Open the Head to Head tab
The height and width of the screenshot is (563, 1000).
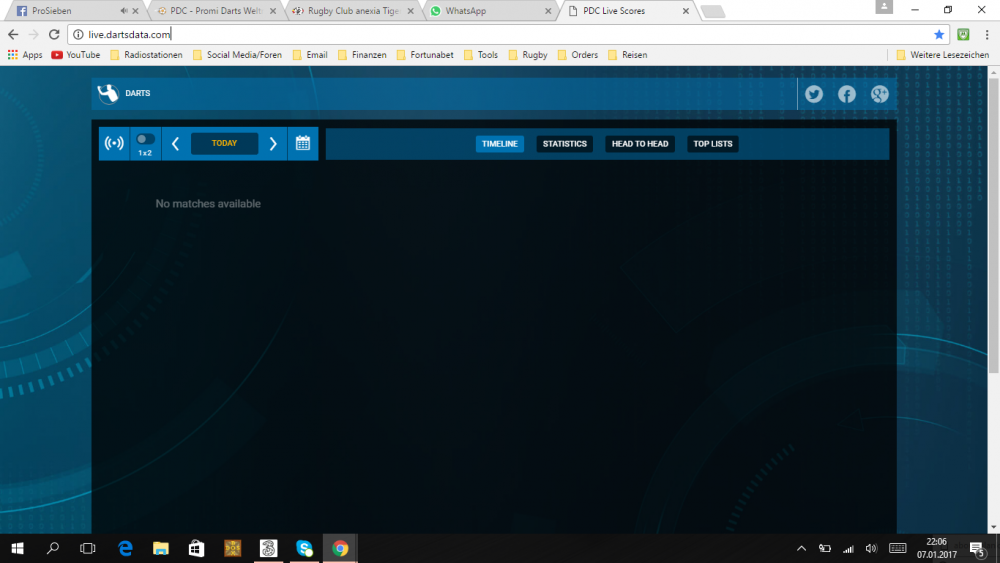pyautogui.click(x=640, y=144)
